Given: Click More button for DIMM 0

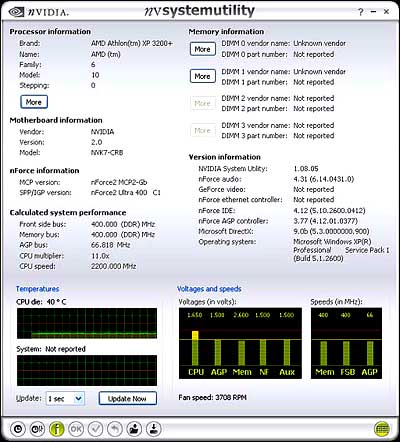Looking at the screenshot, I should coord(203,49).
